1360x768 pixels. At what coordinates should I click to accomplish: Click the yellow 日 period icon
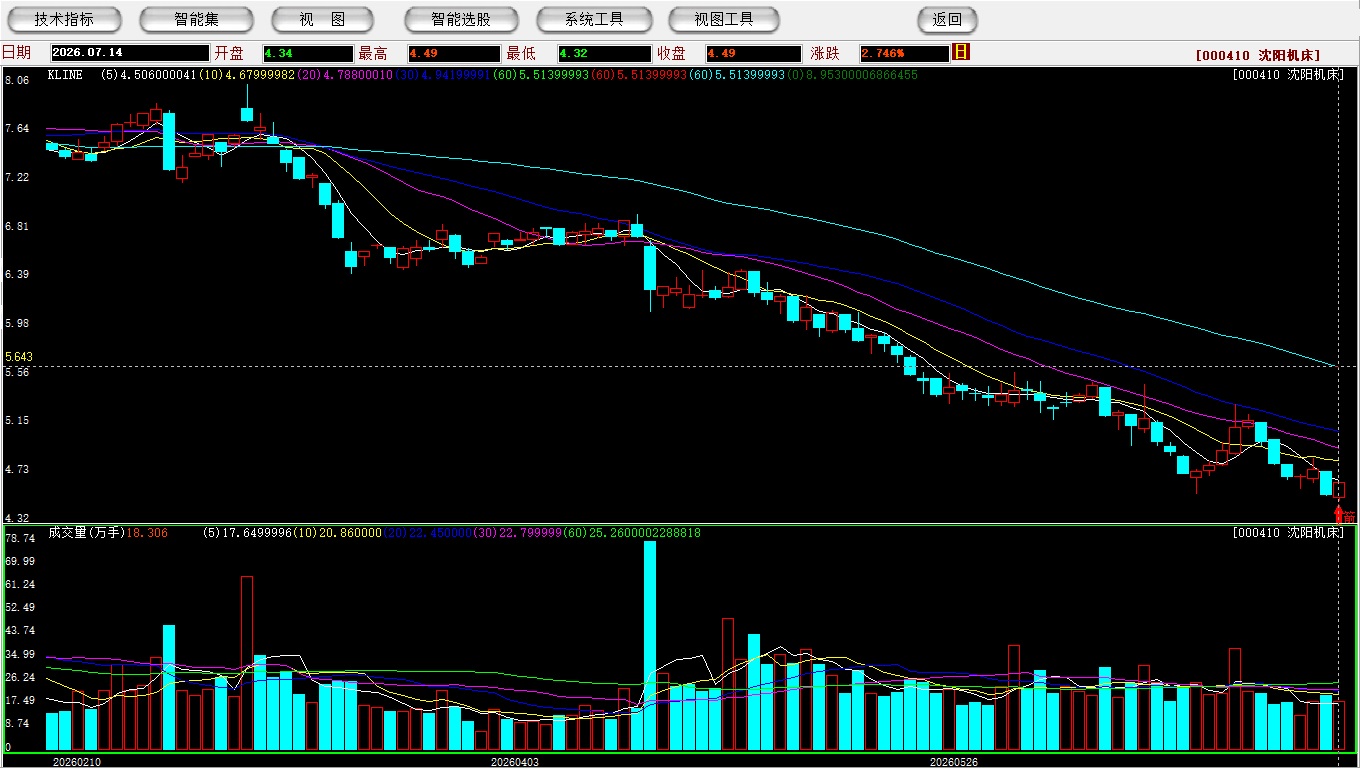click(961, 52)
